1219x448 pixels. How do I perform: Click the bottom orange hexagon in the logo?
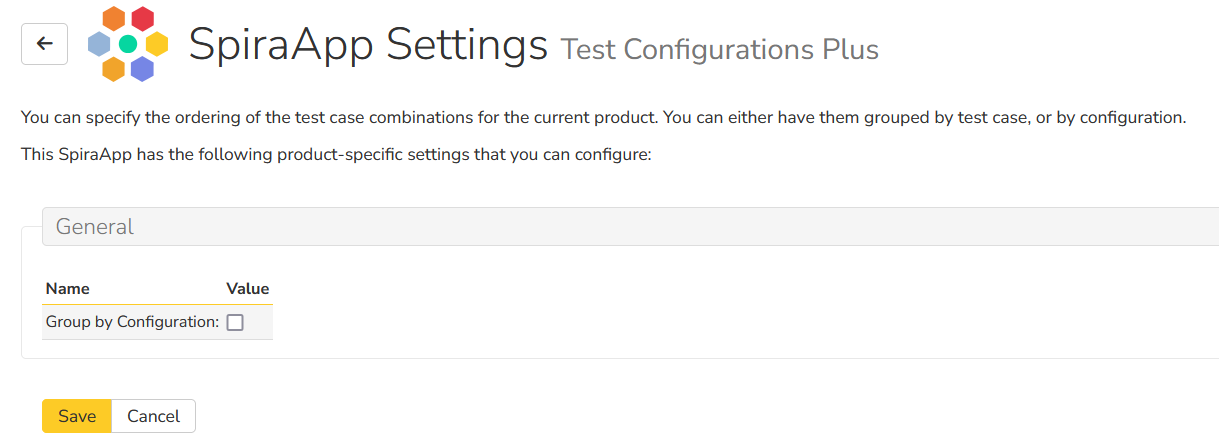point(113,68)
